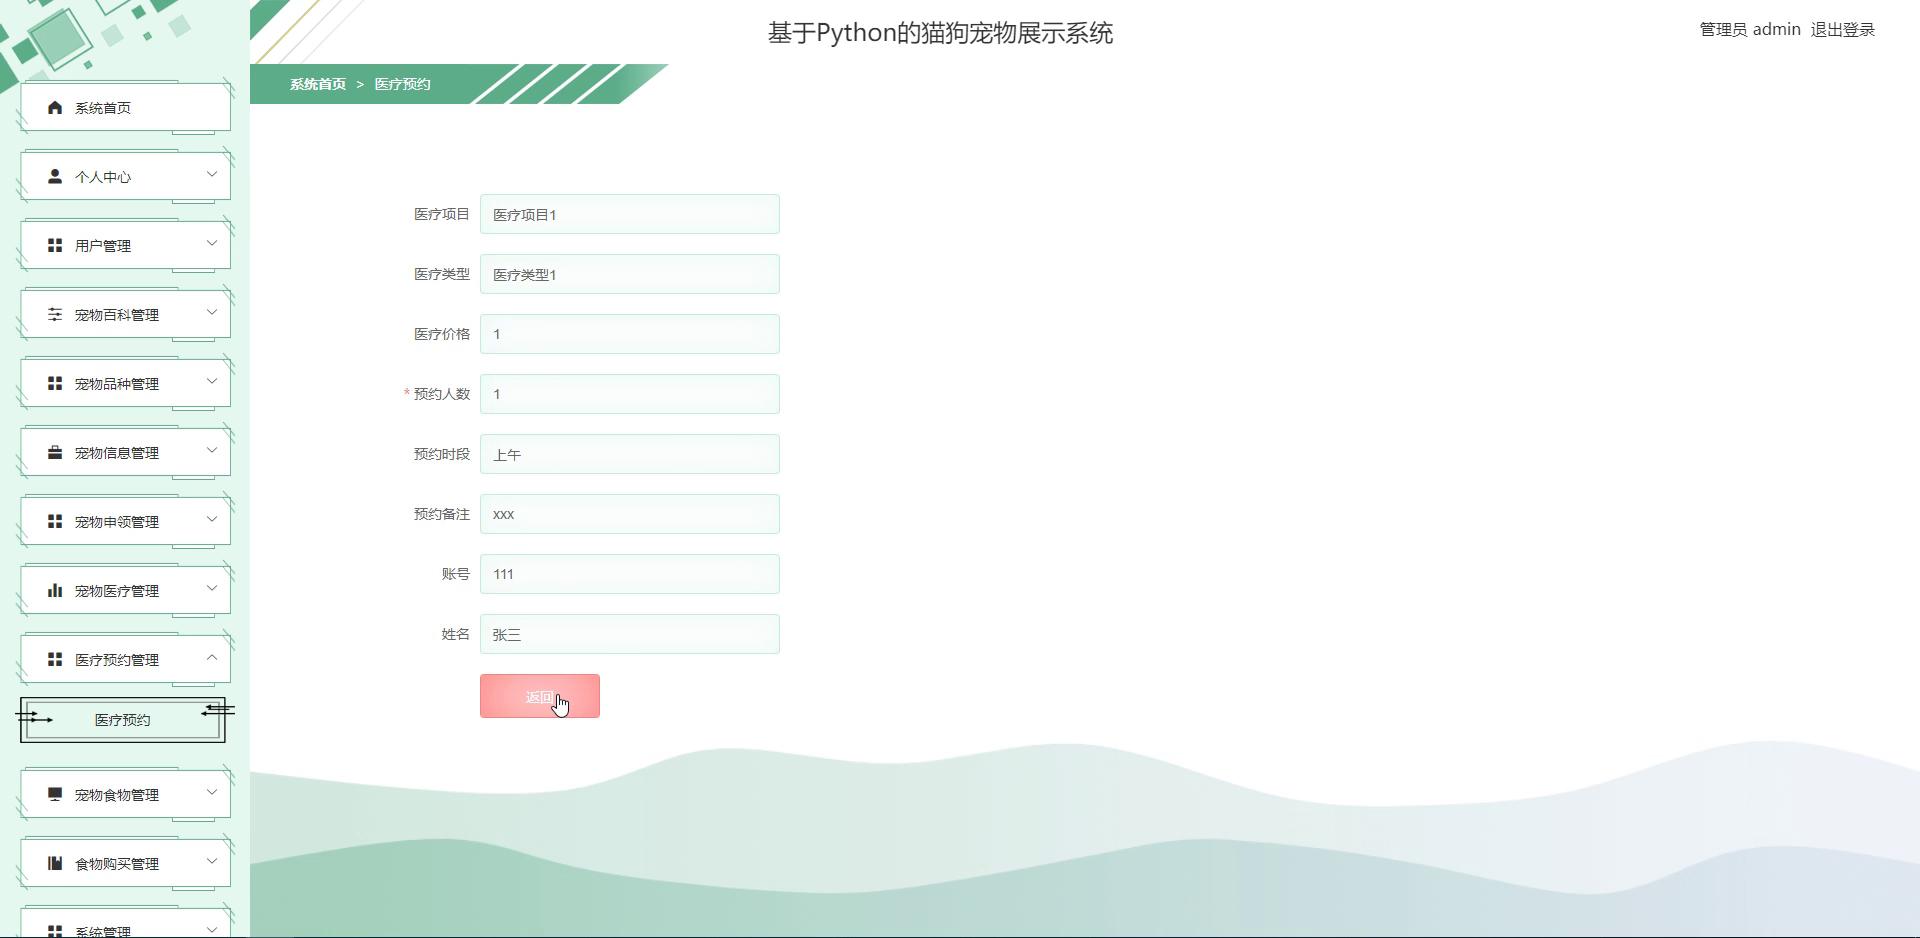This screenshot has height=938, width=1920.
Task: Click 医疗预约 in the breadcrumb
Action: pyautogui.click(x=402, y=84)
